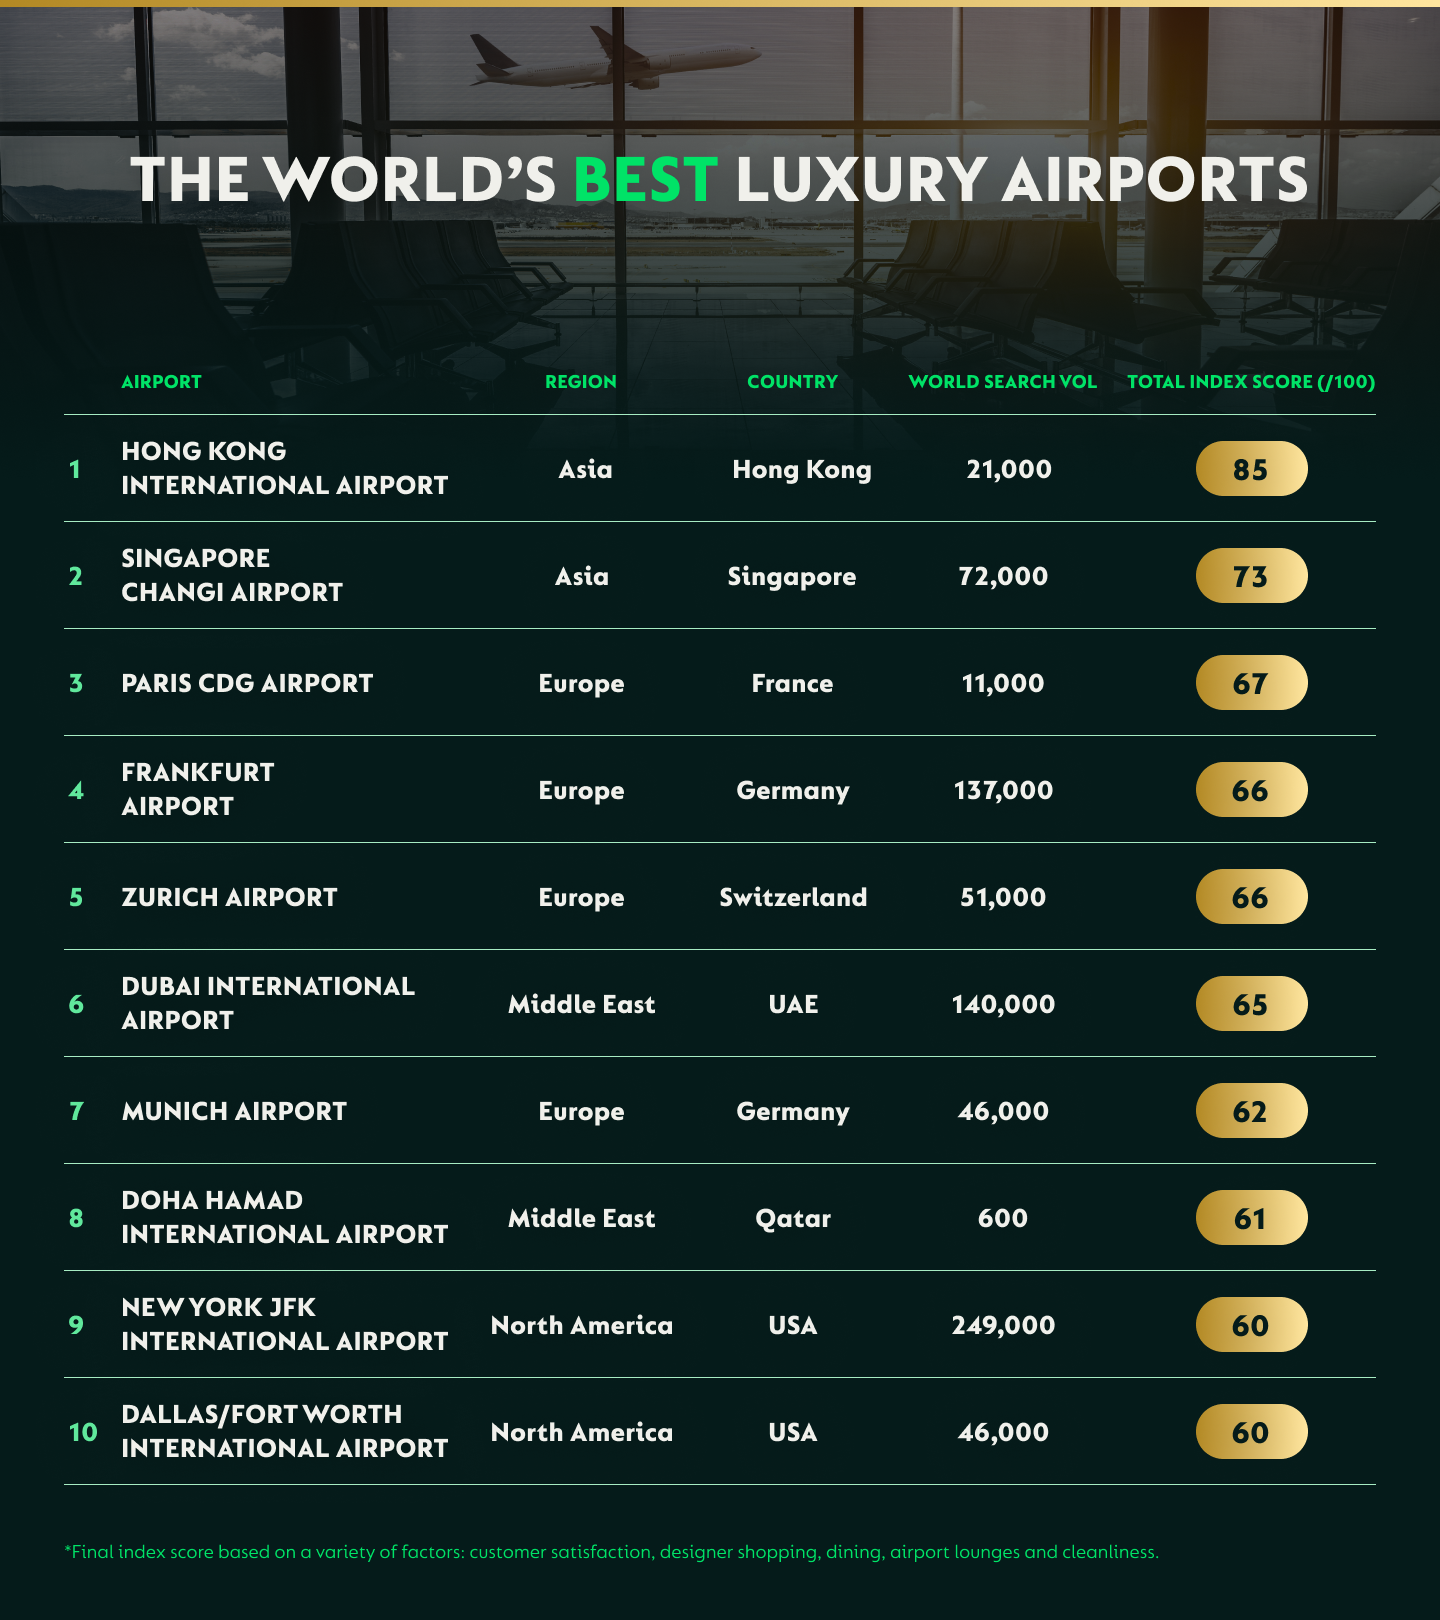Click the REGION column header

[580, 382]
